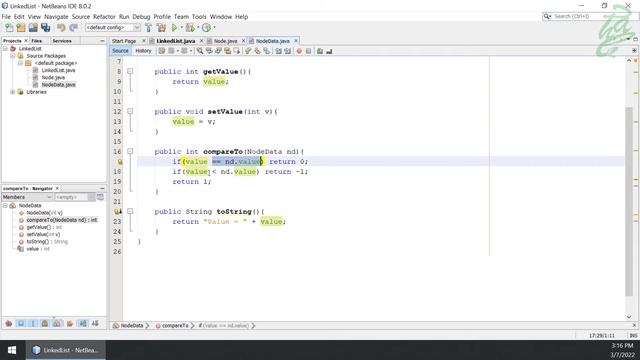
Task: Select value : int field in the Navigator
Action: click(38, 249)
